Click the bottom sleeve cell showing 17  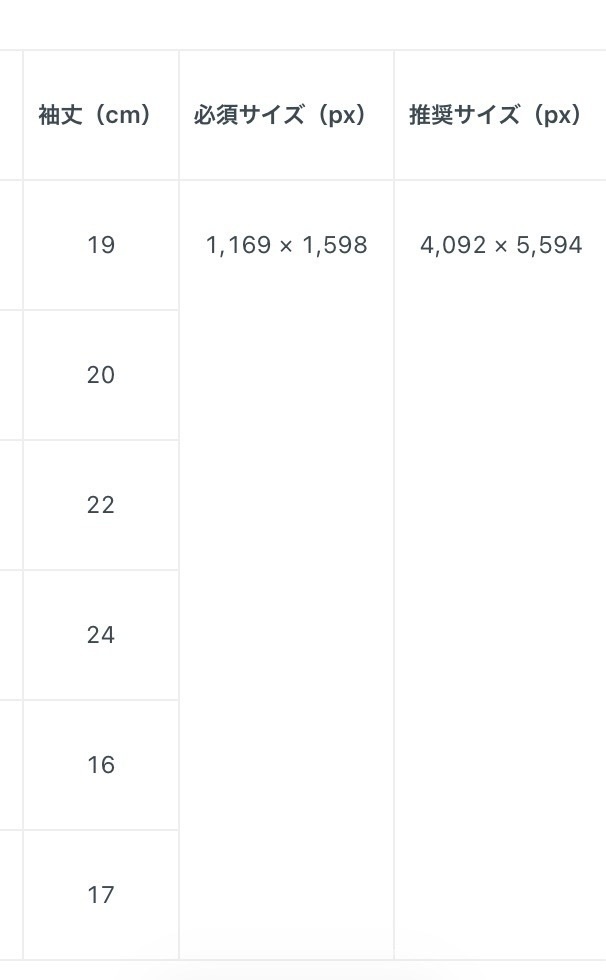pos(101,895)
